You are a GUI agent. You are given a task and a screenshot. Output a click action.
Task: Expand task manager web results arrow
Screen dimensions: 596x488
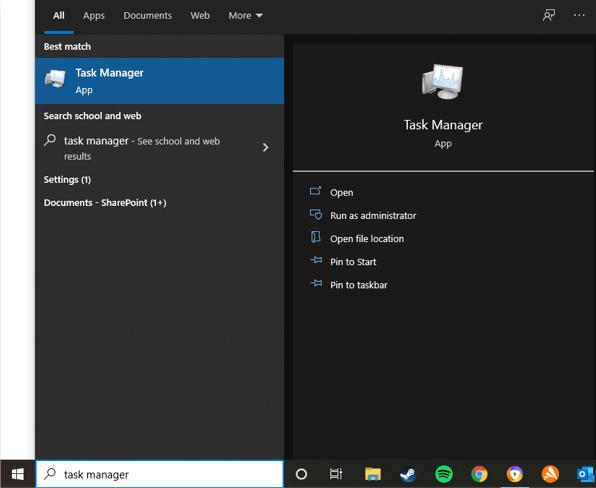[x=265, y=147]
